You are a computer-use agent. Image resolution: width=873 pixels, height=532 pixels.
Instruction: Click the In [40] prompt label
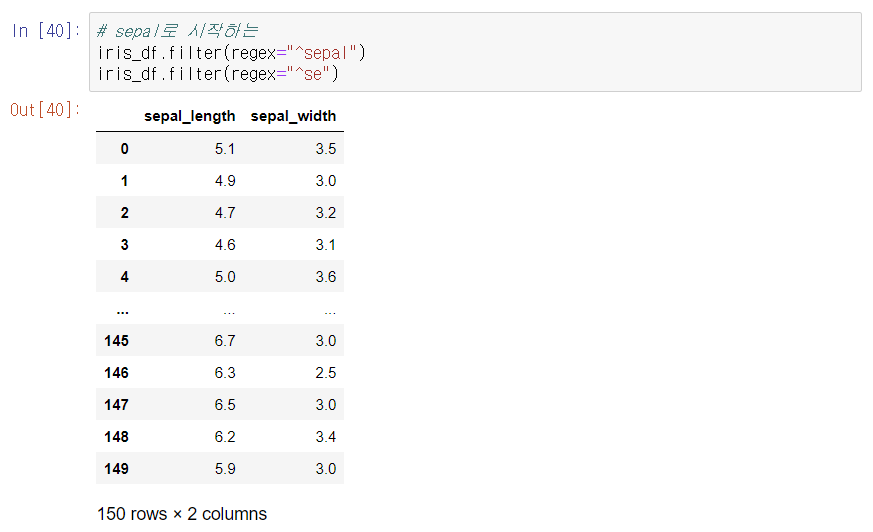tap(46, 31)
